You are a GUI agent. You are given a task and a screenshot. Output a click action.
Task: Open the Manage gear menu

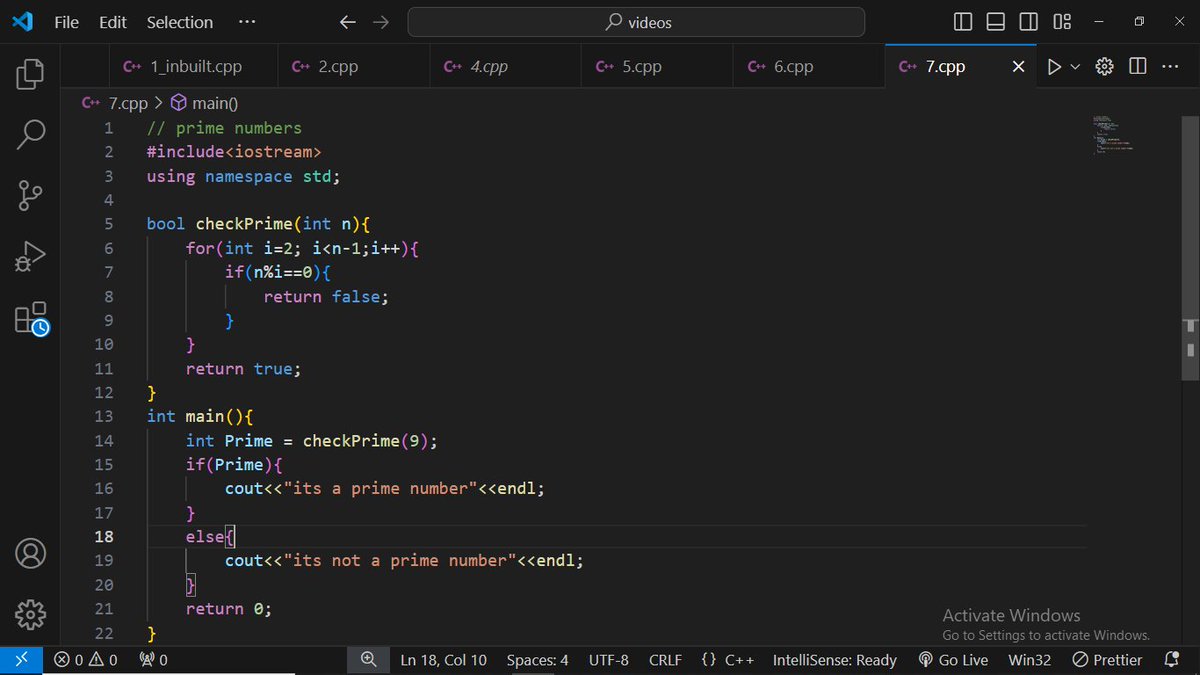(30, 613)
